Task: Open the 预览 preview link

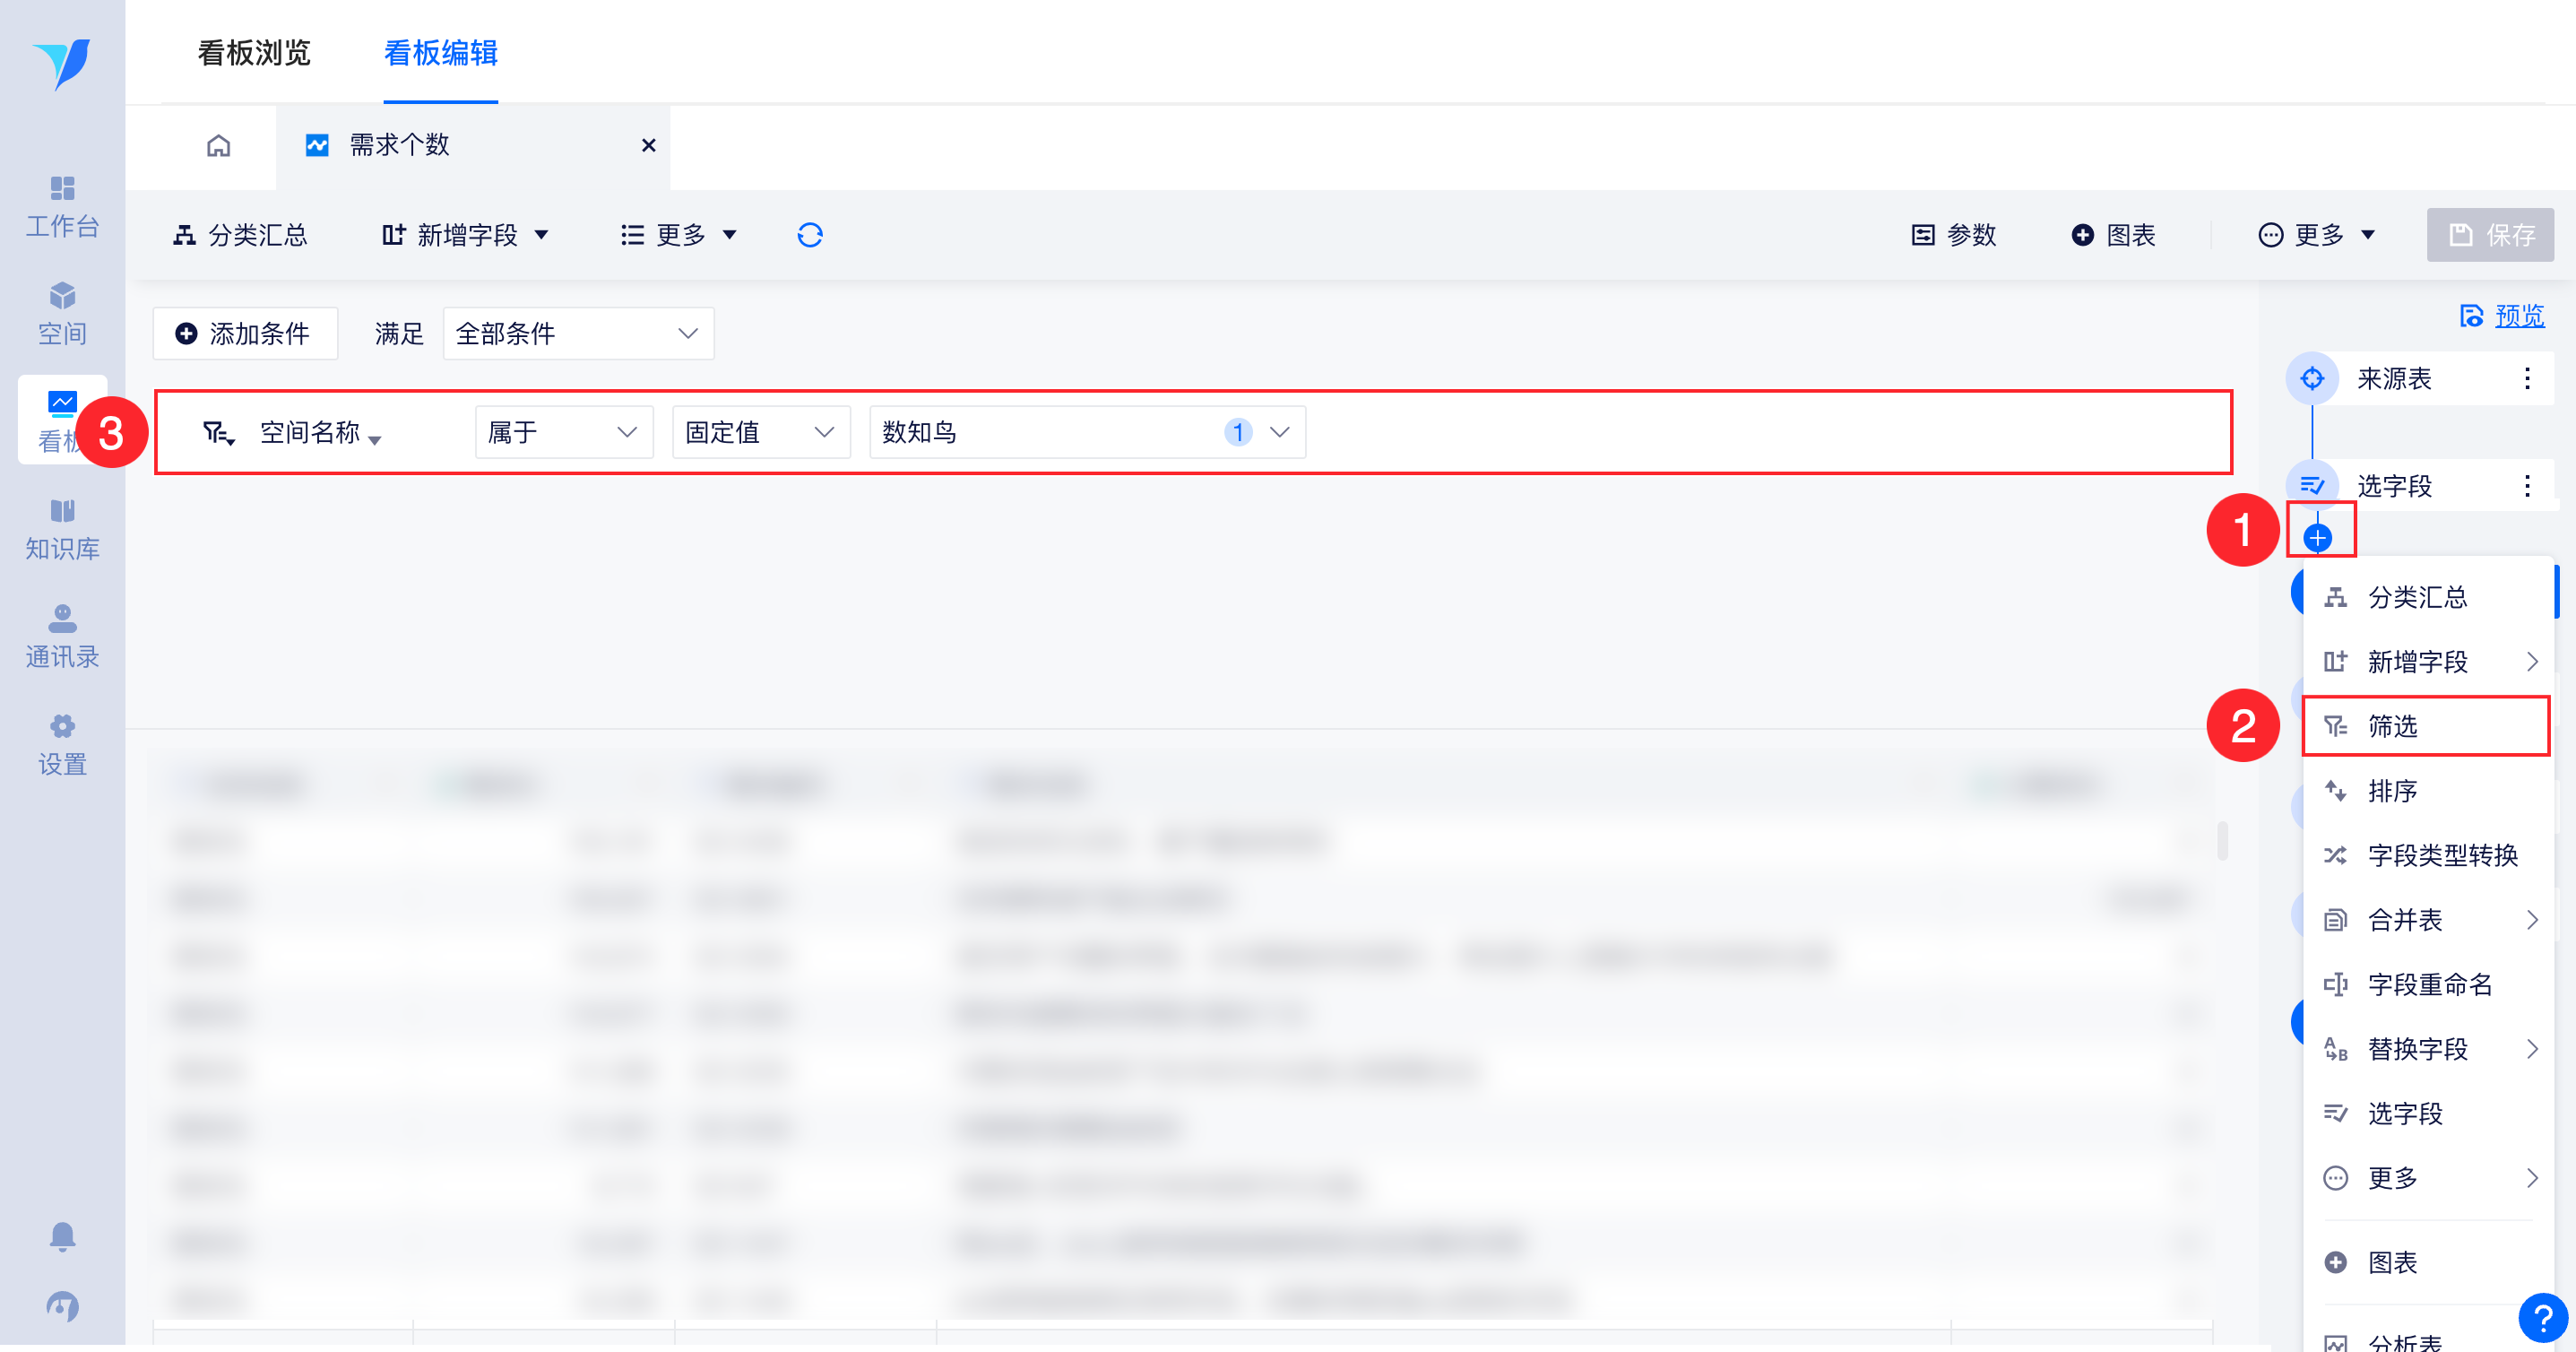Action: pos(2517,316)
